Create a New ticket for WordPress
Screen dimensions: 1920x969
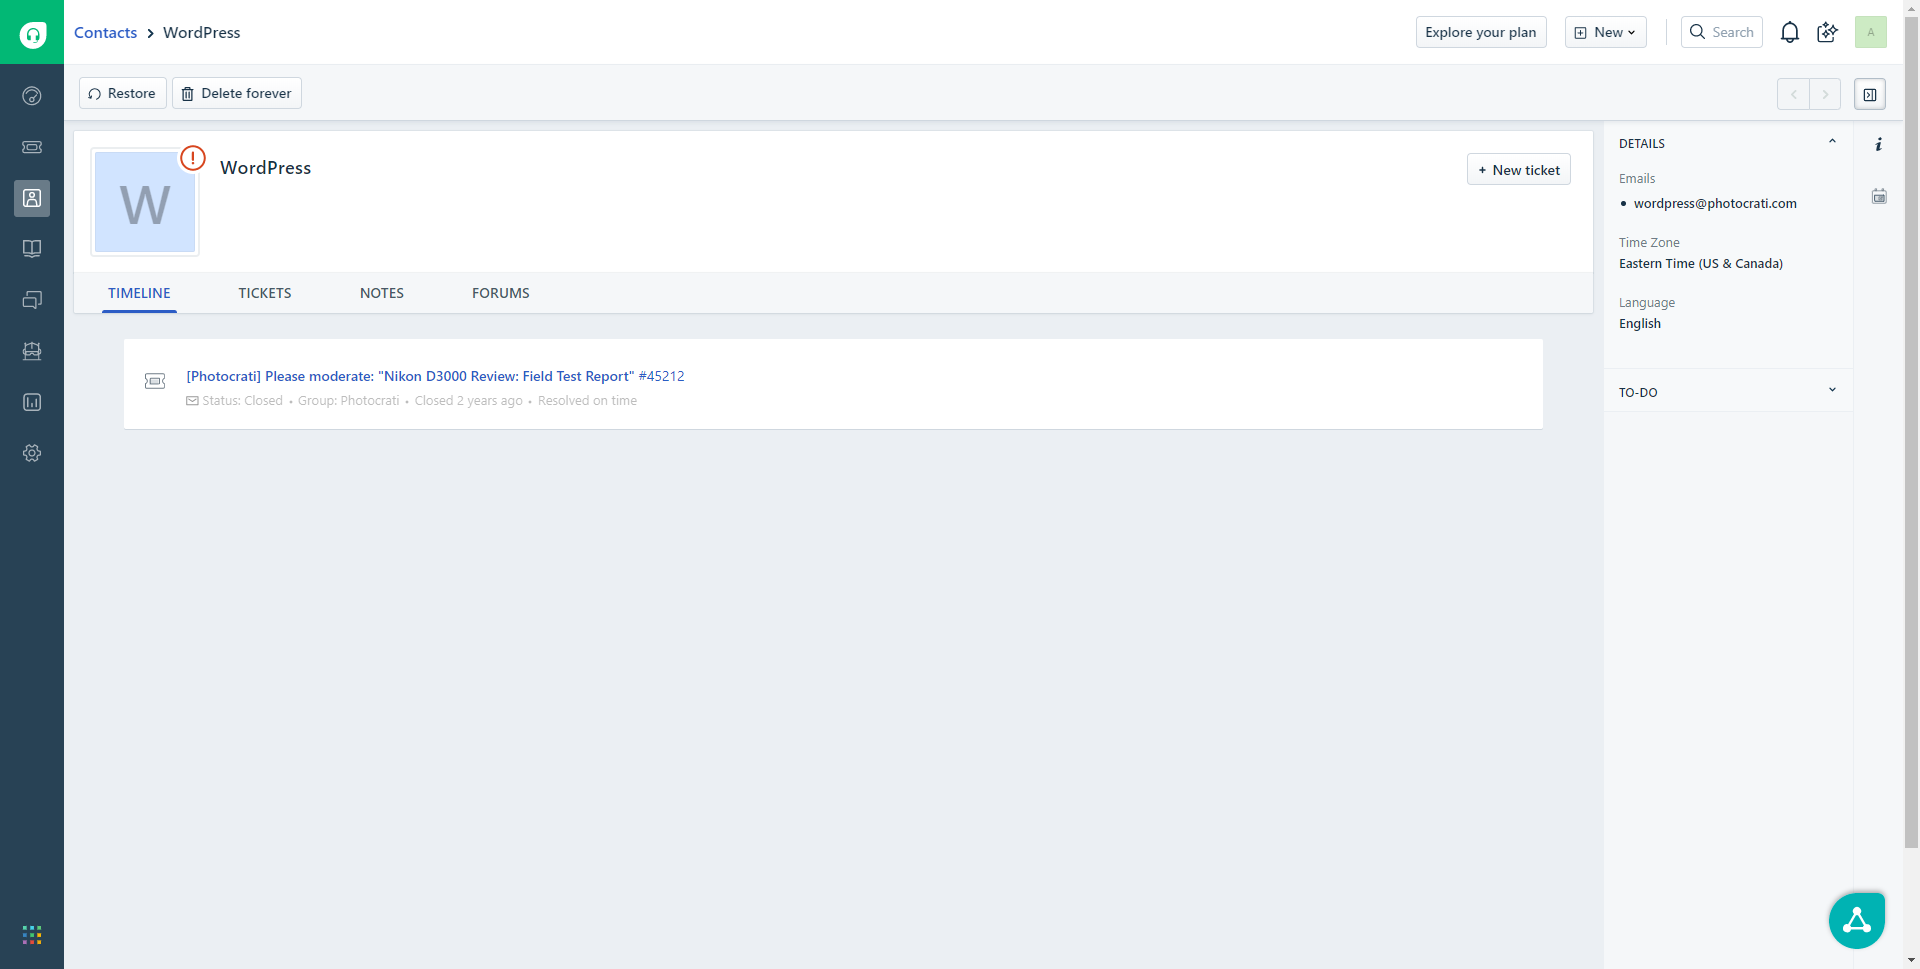click(x=1519, y=170)
